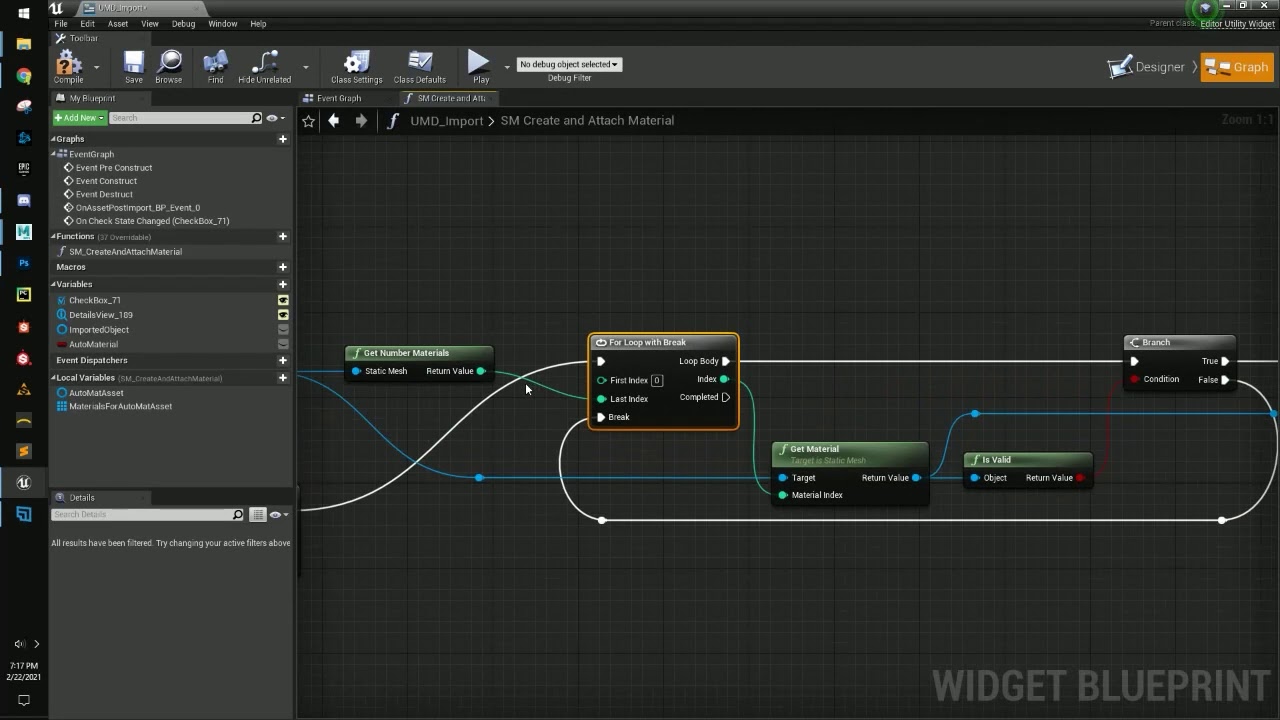Open view options eye in Details panel
The width and height of the screenshot is (1280, 720).
pyautogui.click(x=278, y=515)
